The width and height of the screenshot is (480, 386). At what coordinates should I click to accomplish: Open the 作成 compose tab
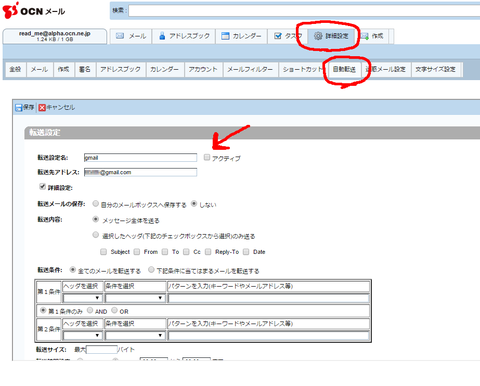(372, 36)
